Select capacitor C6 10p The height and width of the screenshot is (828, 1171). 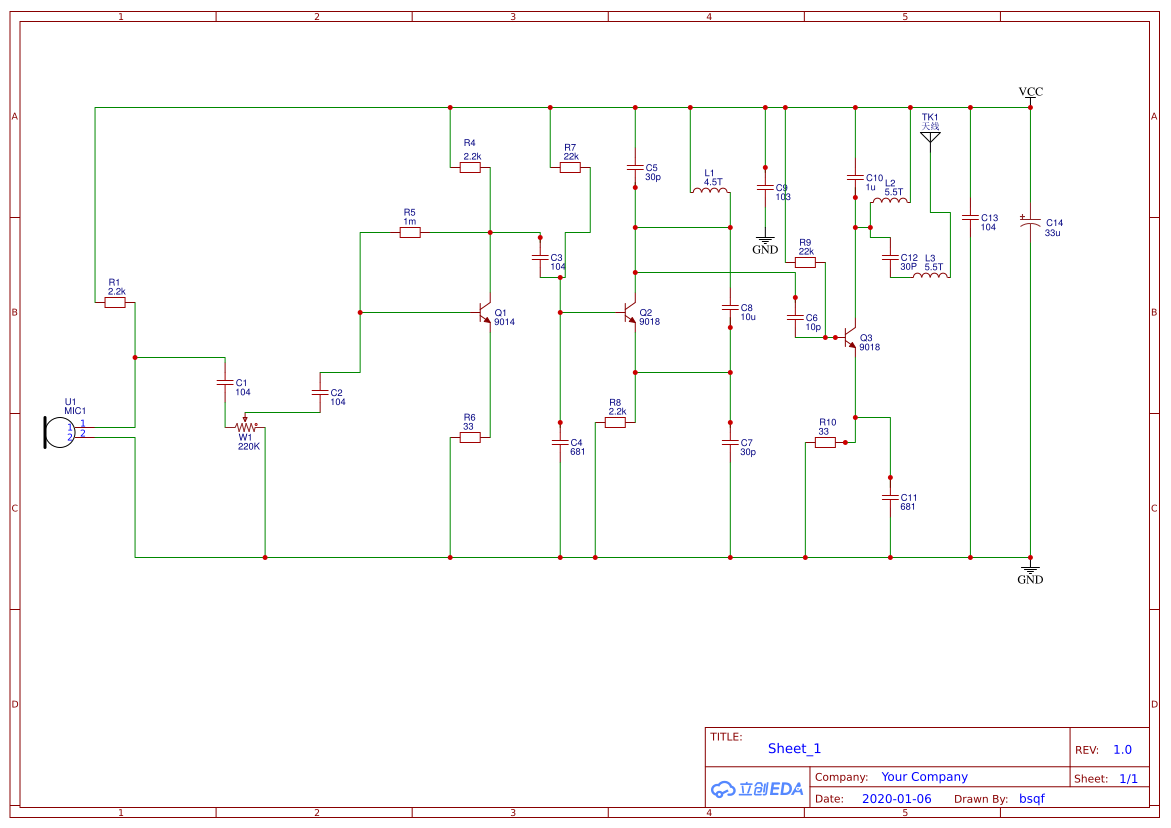pyautogui.click(x=795, y=317)
